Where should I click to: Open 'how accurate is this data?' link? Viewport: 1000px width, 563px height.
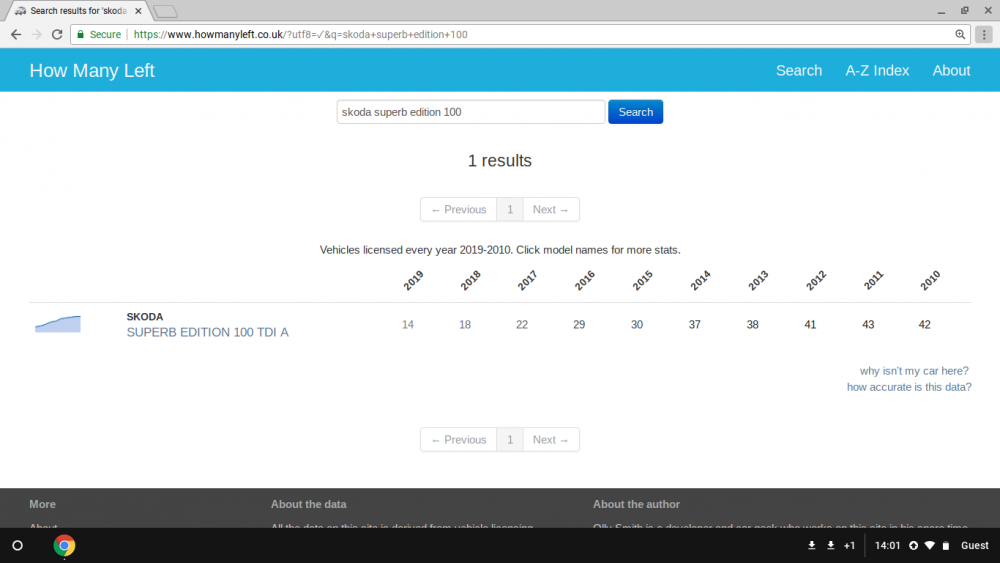coord(909,387)
